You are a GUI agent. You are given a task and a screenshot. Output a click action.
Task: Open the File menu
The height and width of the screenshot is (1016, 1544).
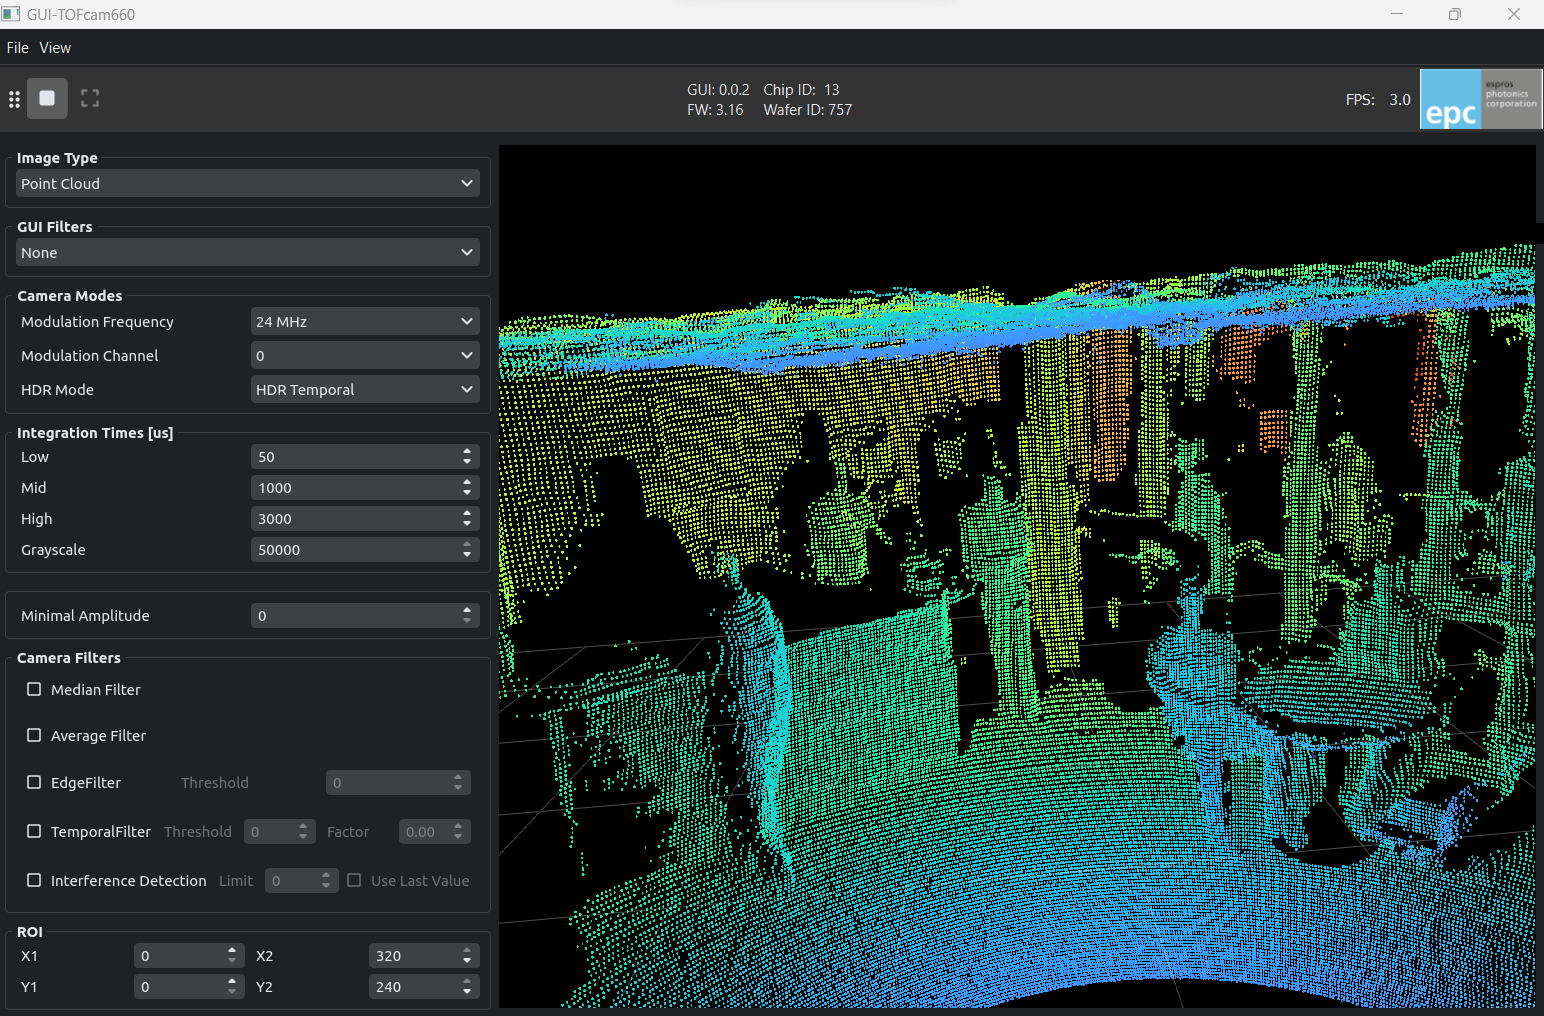tap(18, 48)
